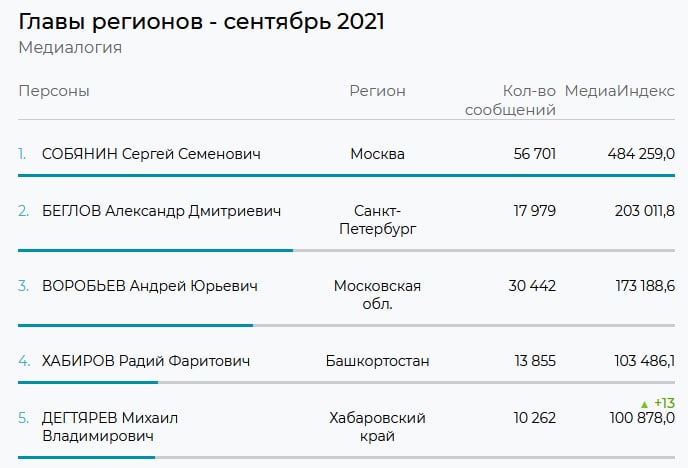Screen dimensions: 688x468
Task: Click the Санкт-Петербург region cell
Action: 377,220
